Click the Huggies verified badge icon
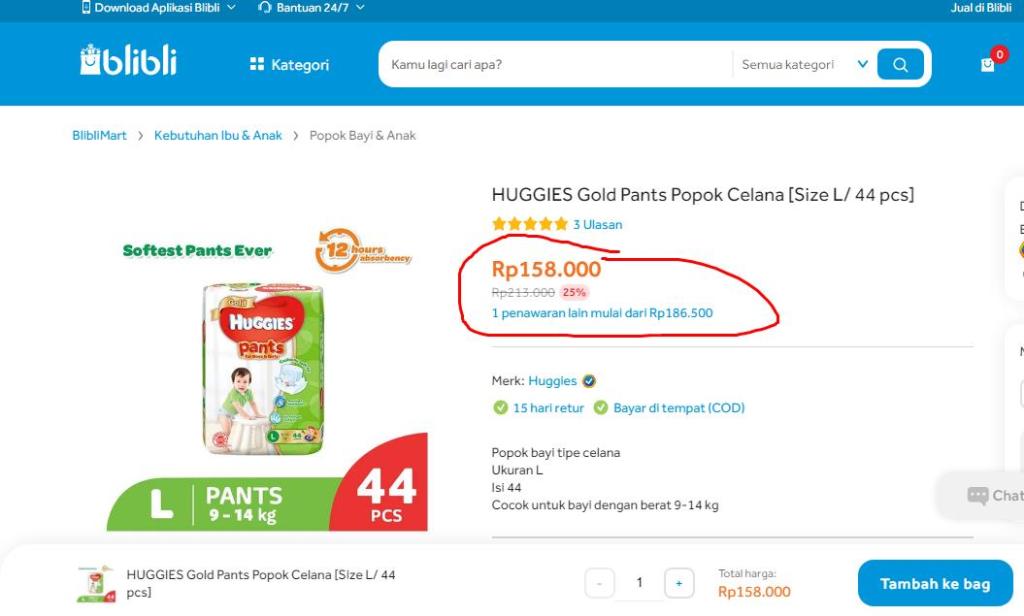Viewport: 1024px width, 616px height. (x=589, y=381)
